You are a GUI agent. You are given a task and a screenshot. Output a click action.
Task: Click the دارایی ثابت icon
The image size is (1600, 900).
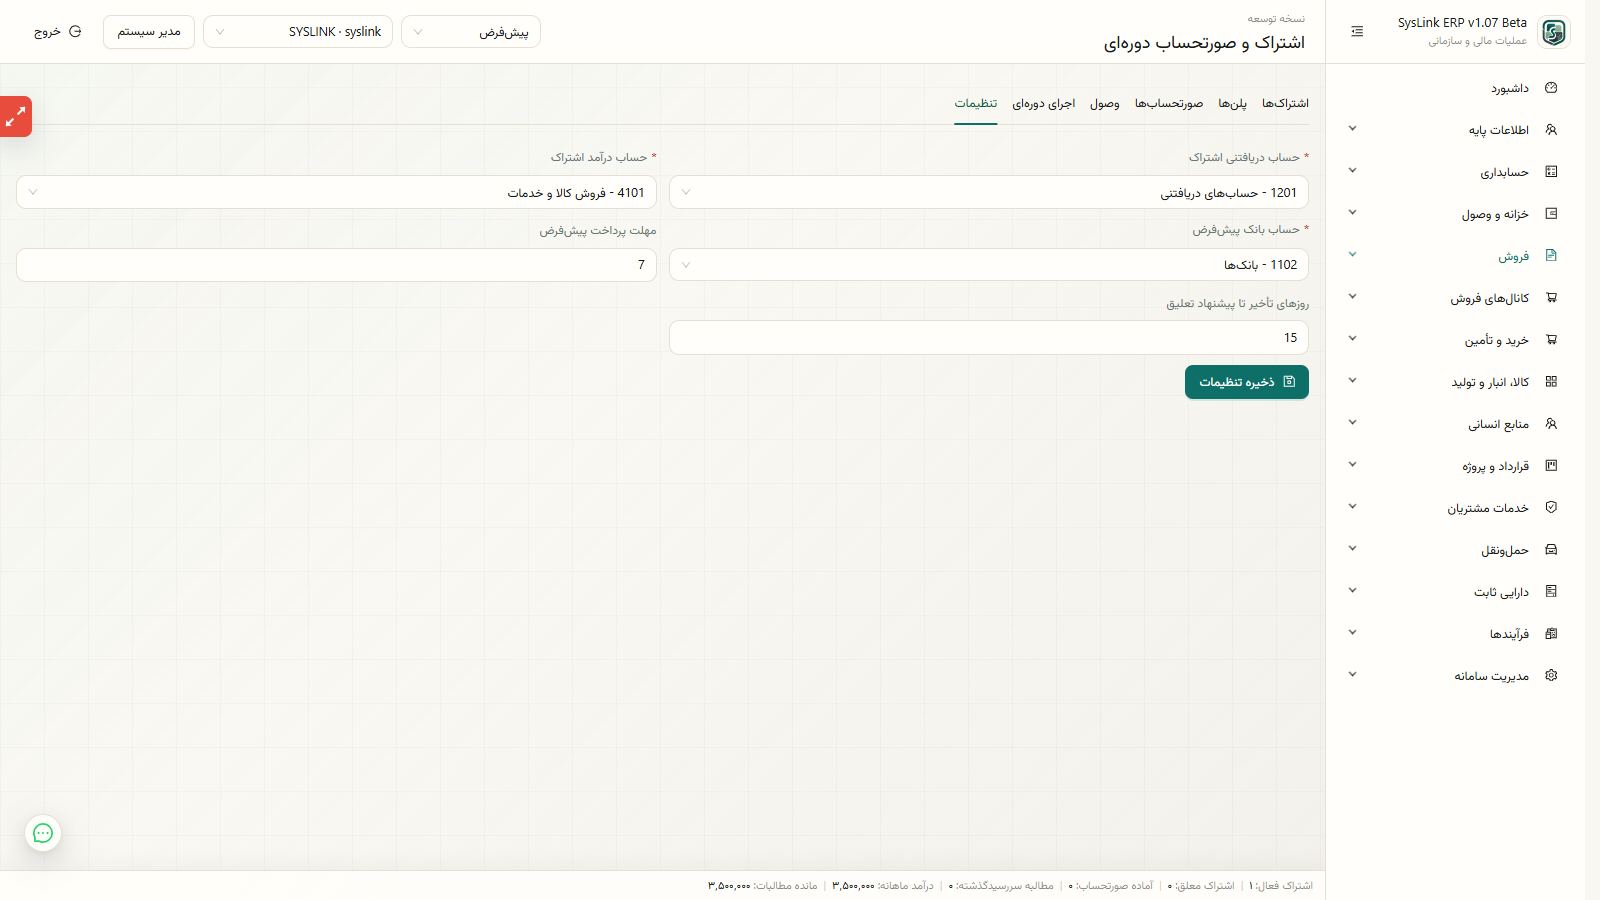(1551, 592)
